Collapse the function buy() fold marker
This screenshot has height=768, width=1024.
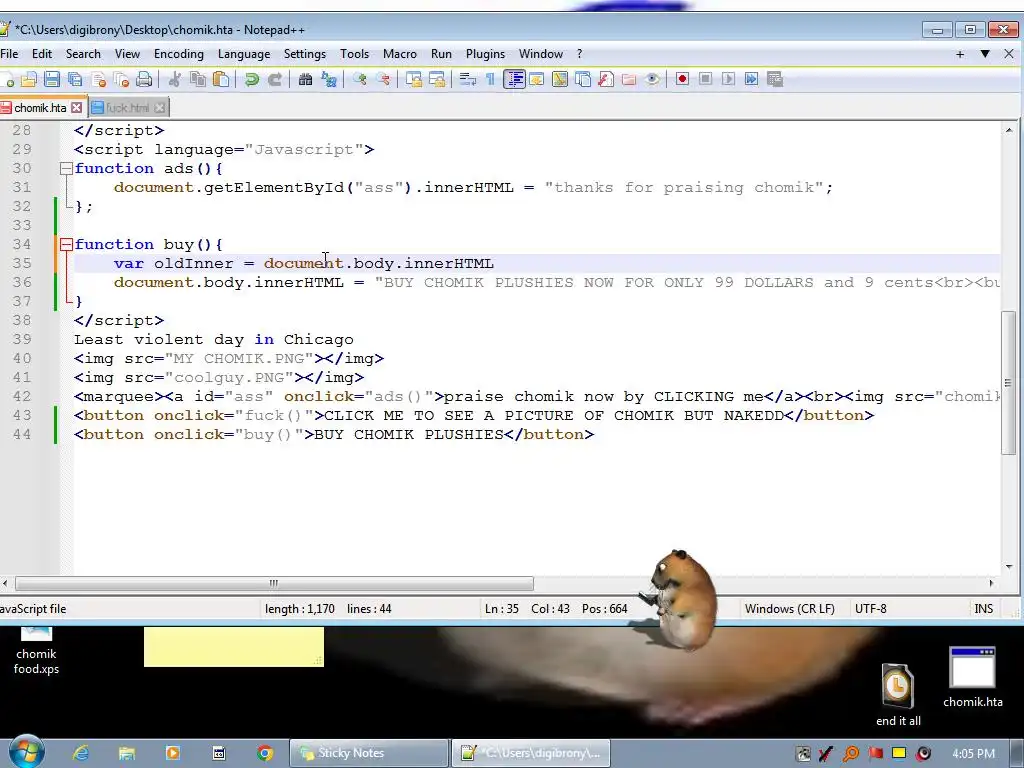pyautogui.click(x=66, y=245)
